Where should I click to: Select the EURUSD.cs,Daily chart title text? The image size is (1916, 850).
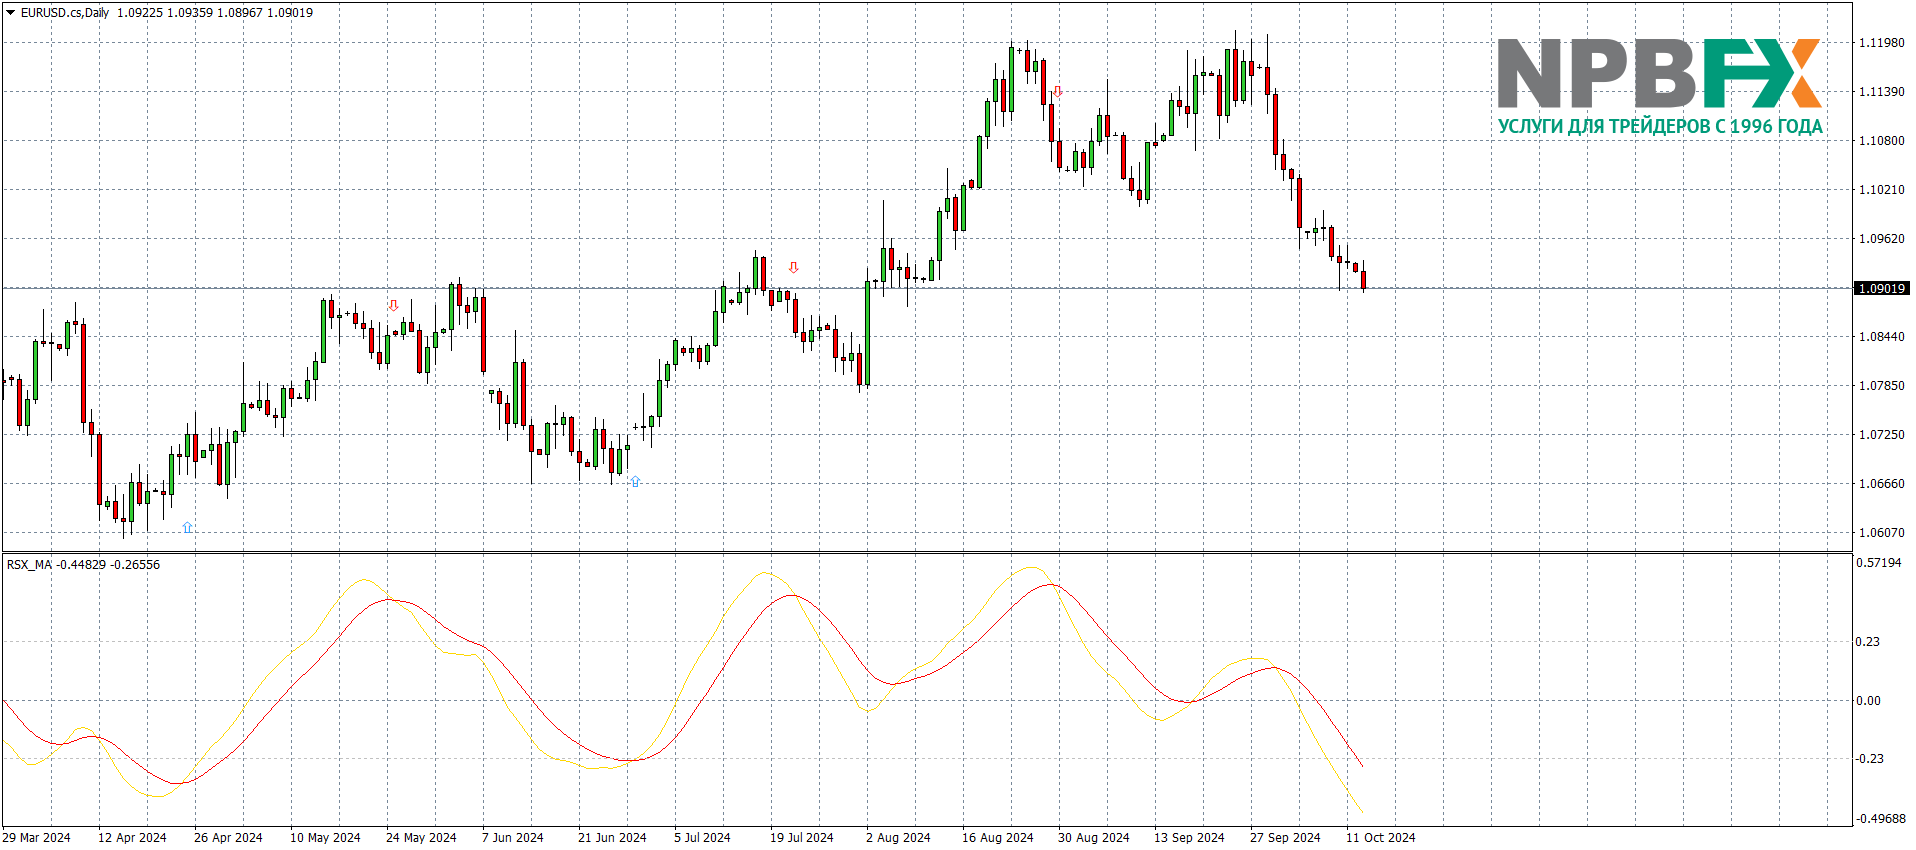click(65, 13)
